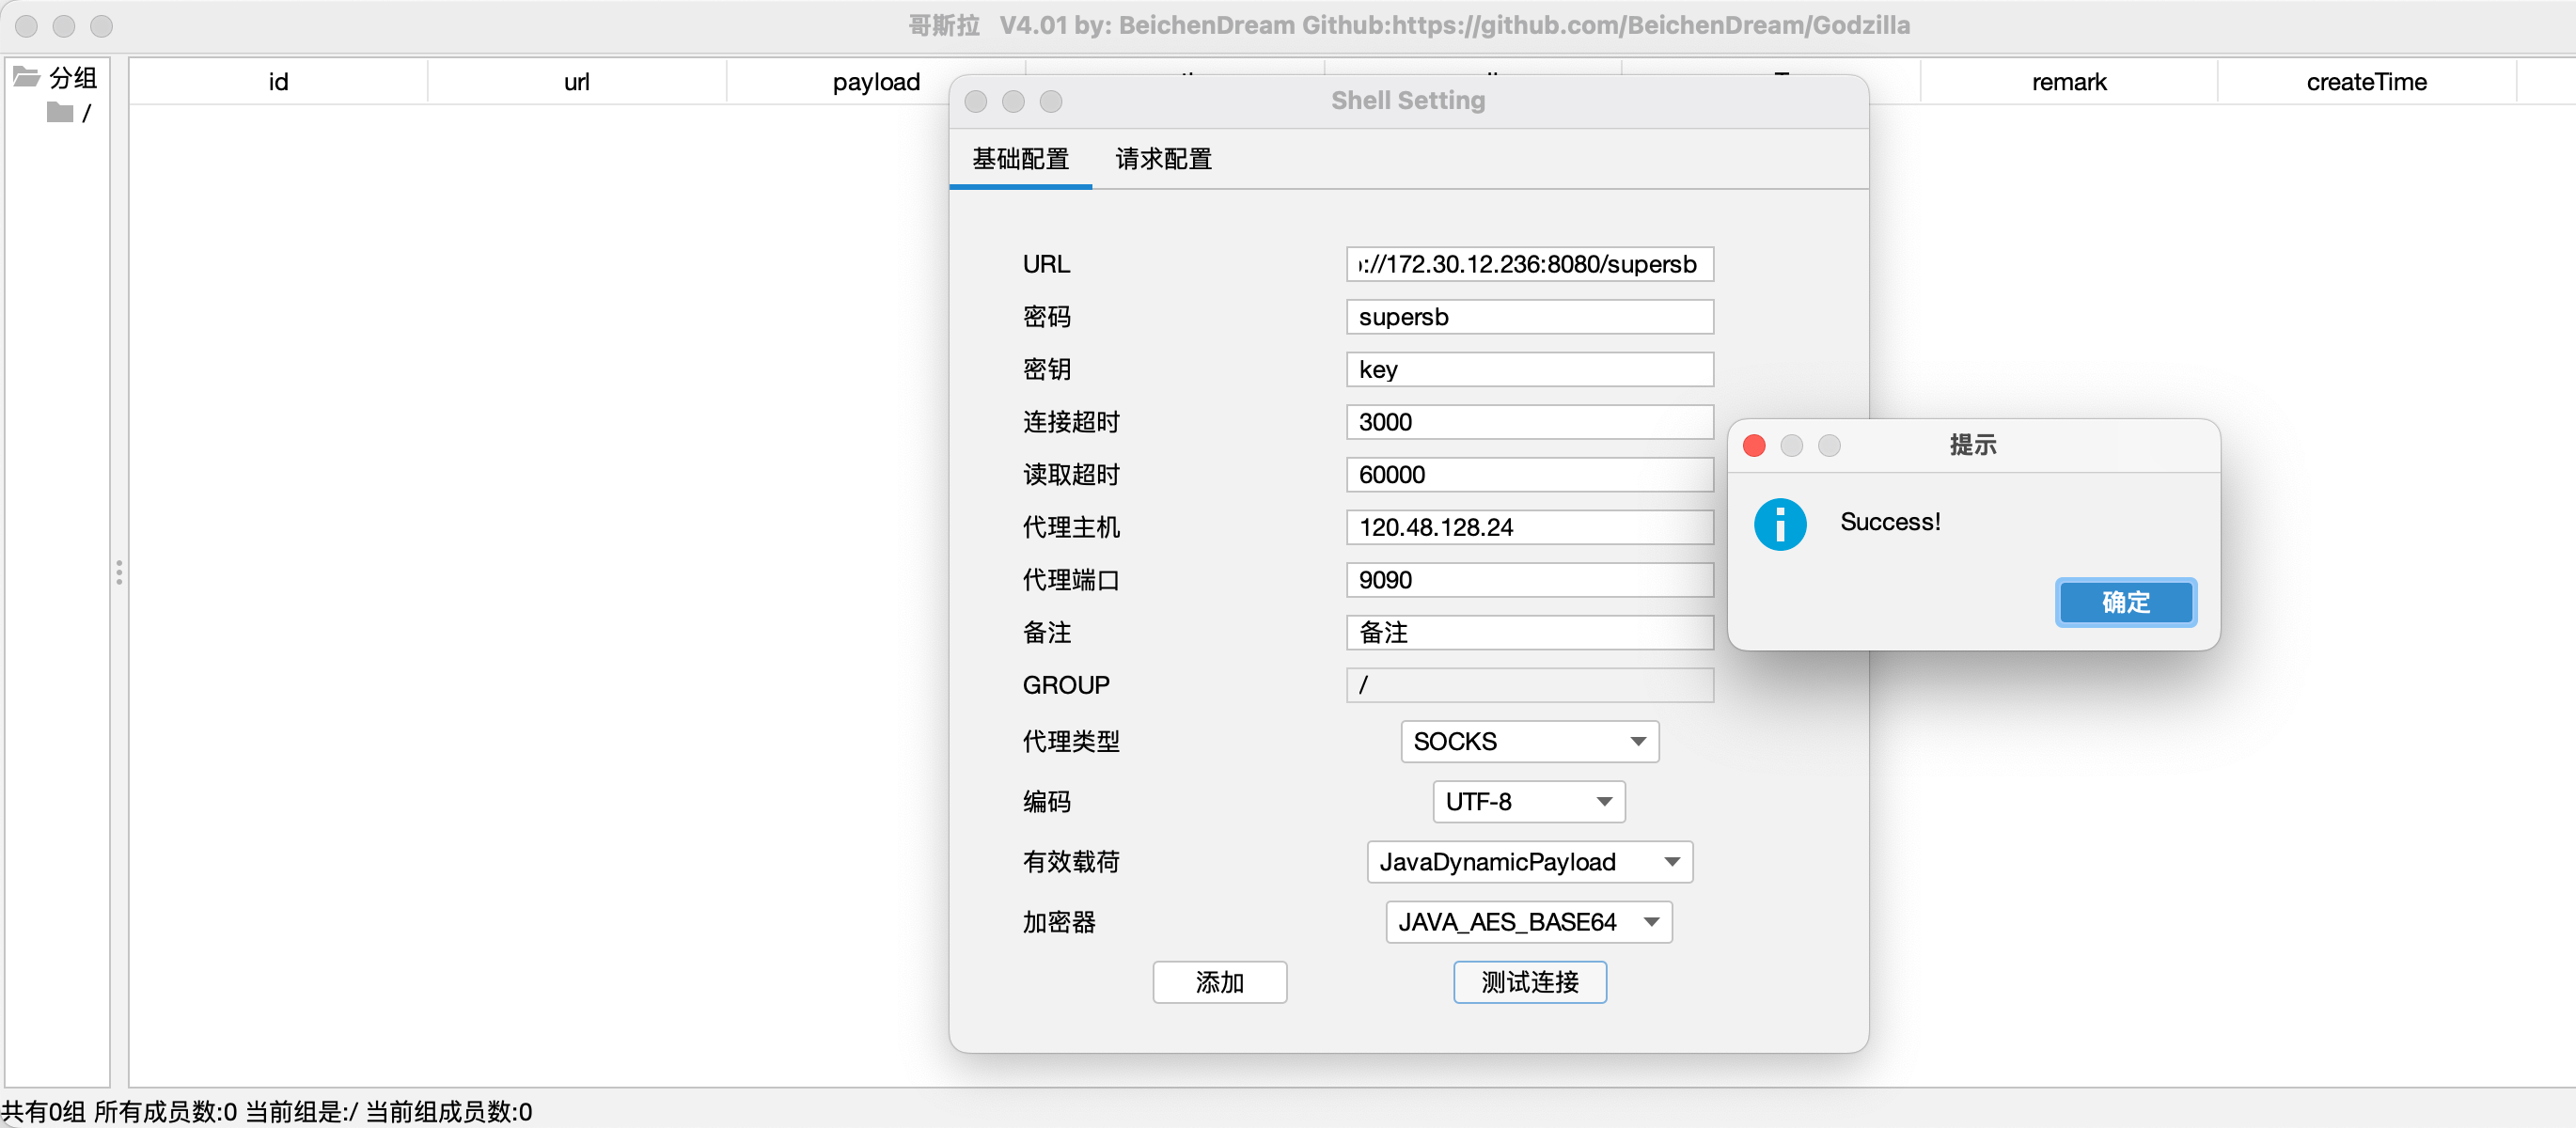Click the 确定 button
Viewport: 2576px width, 1128px height.
(x=2125, y=602)
